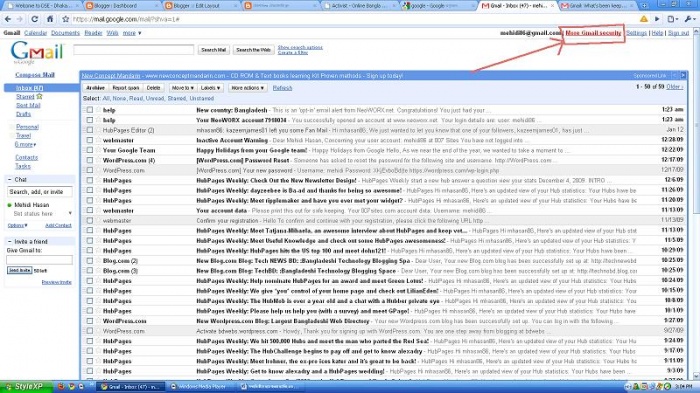Open the 'More actions' dropdown
The height and width of the screenshot is (393, 700).
247,88
